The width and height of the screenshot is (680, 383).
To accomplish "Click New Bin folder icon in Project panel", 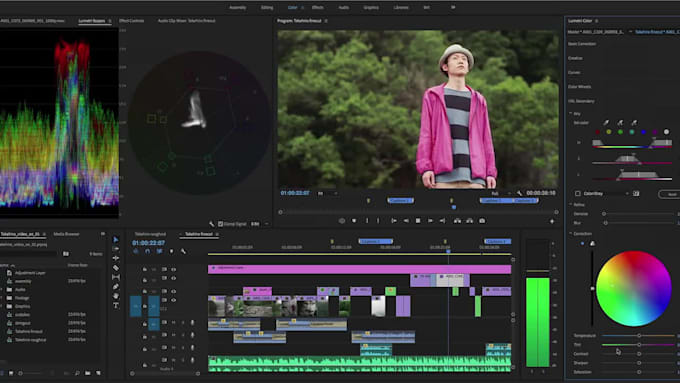I will 88,373.
